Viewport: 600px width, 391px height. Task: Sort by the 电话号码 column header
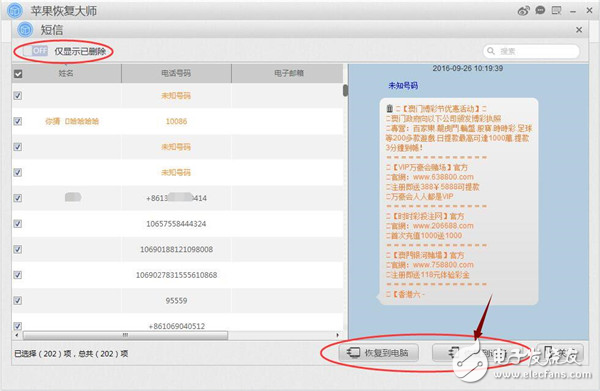tap(176, 73)
